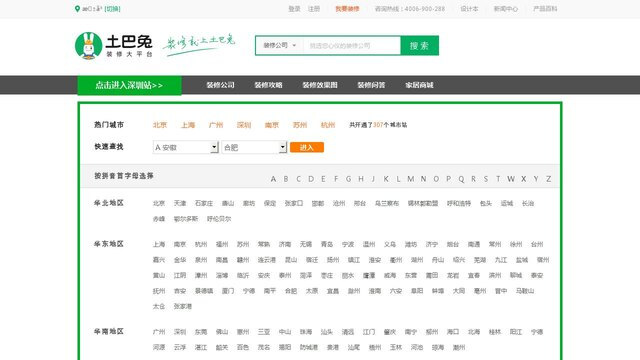Click 点击进入深圳站>> green banner button
Viewport: 640px width, 360px height.
129,85
